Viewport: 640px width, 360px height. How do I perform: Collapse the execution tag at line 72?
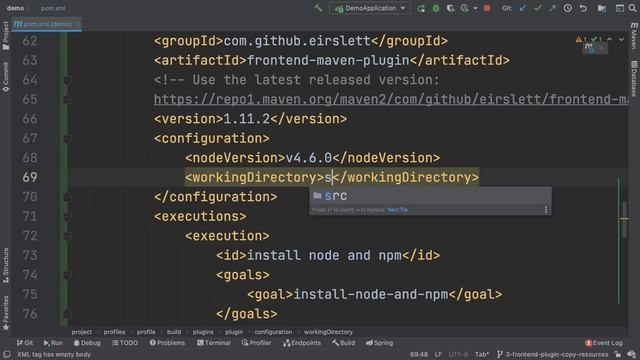67,236
